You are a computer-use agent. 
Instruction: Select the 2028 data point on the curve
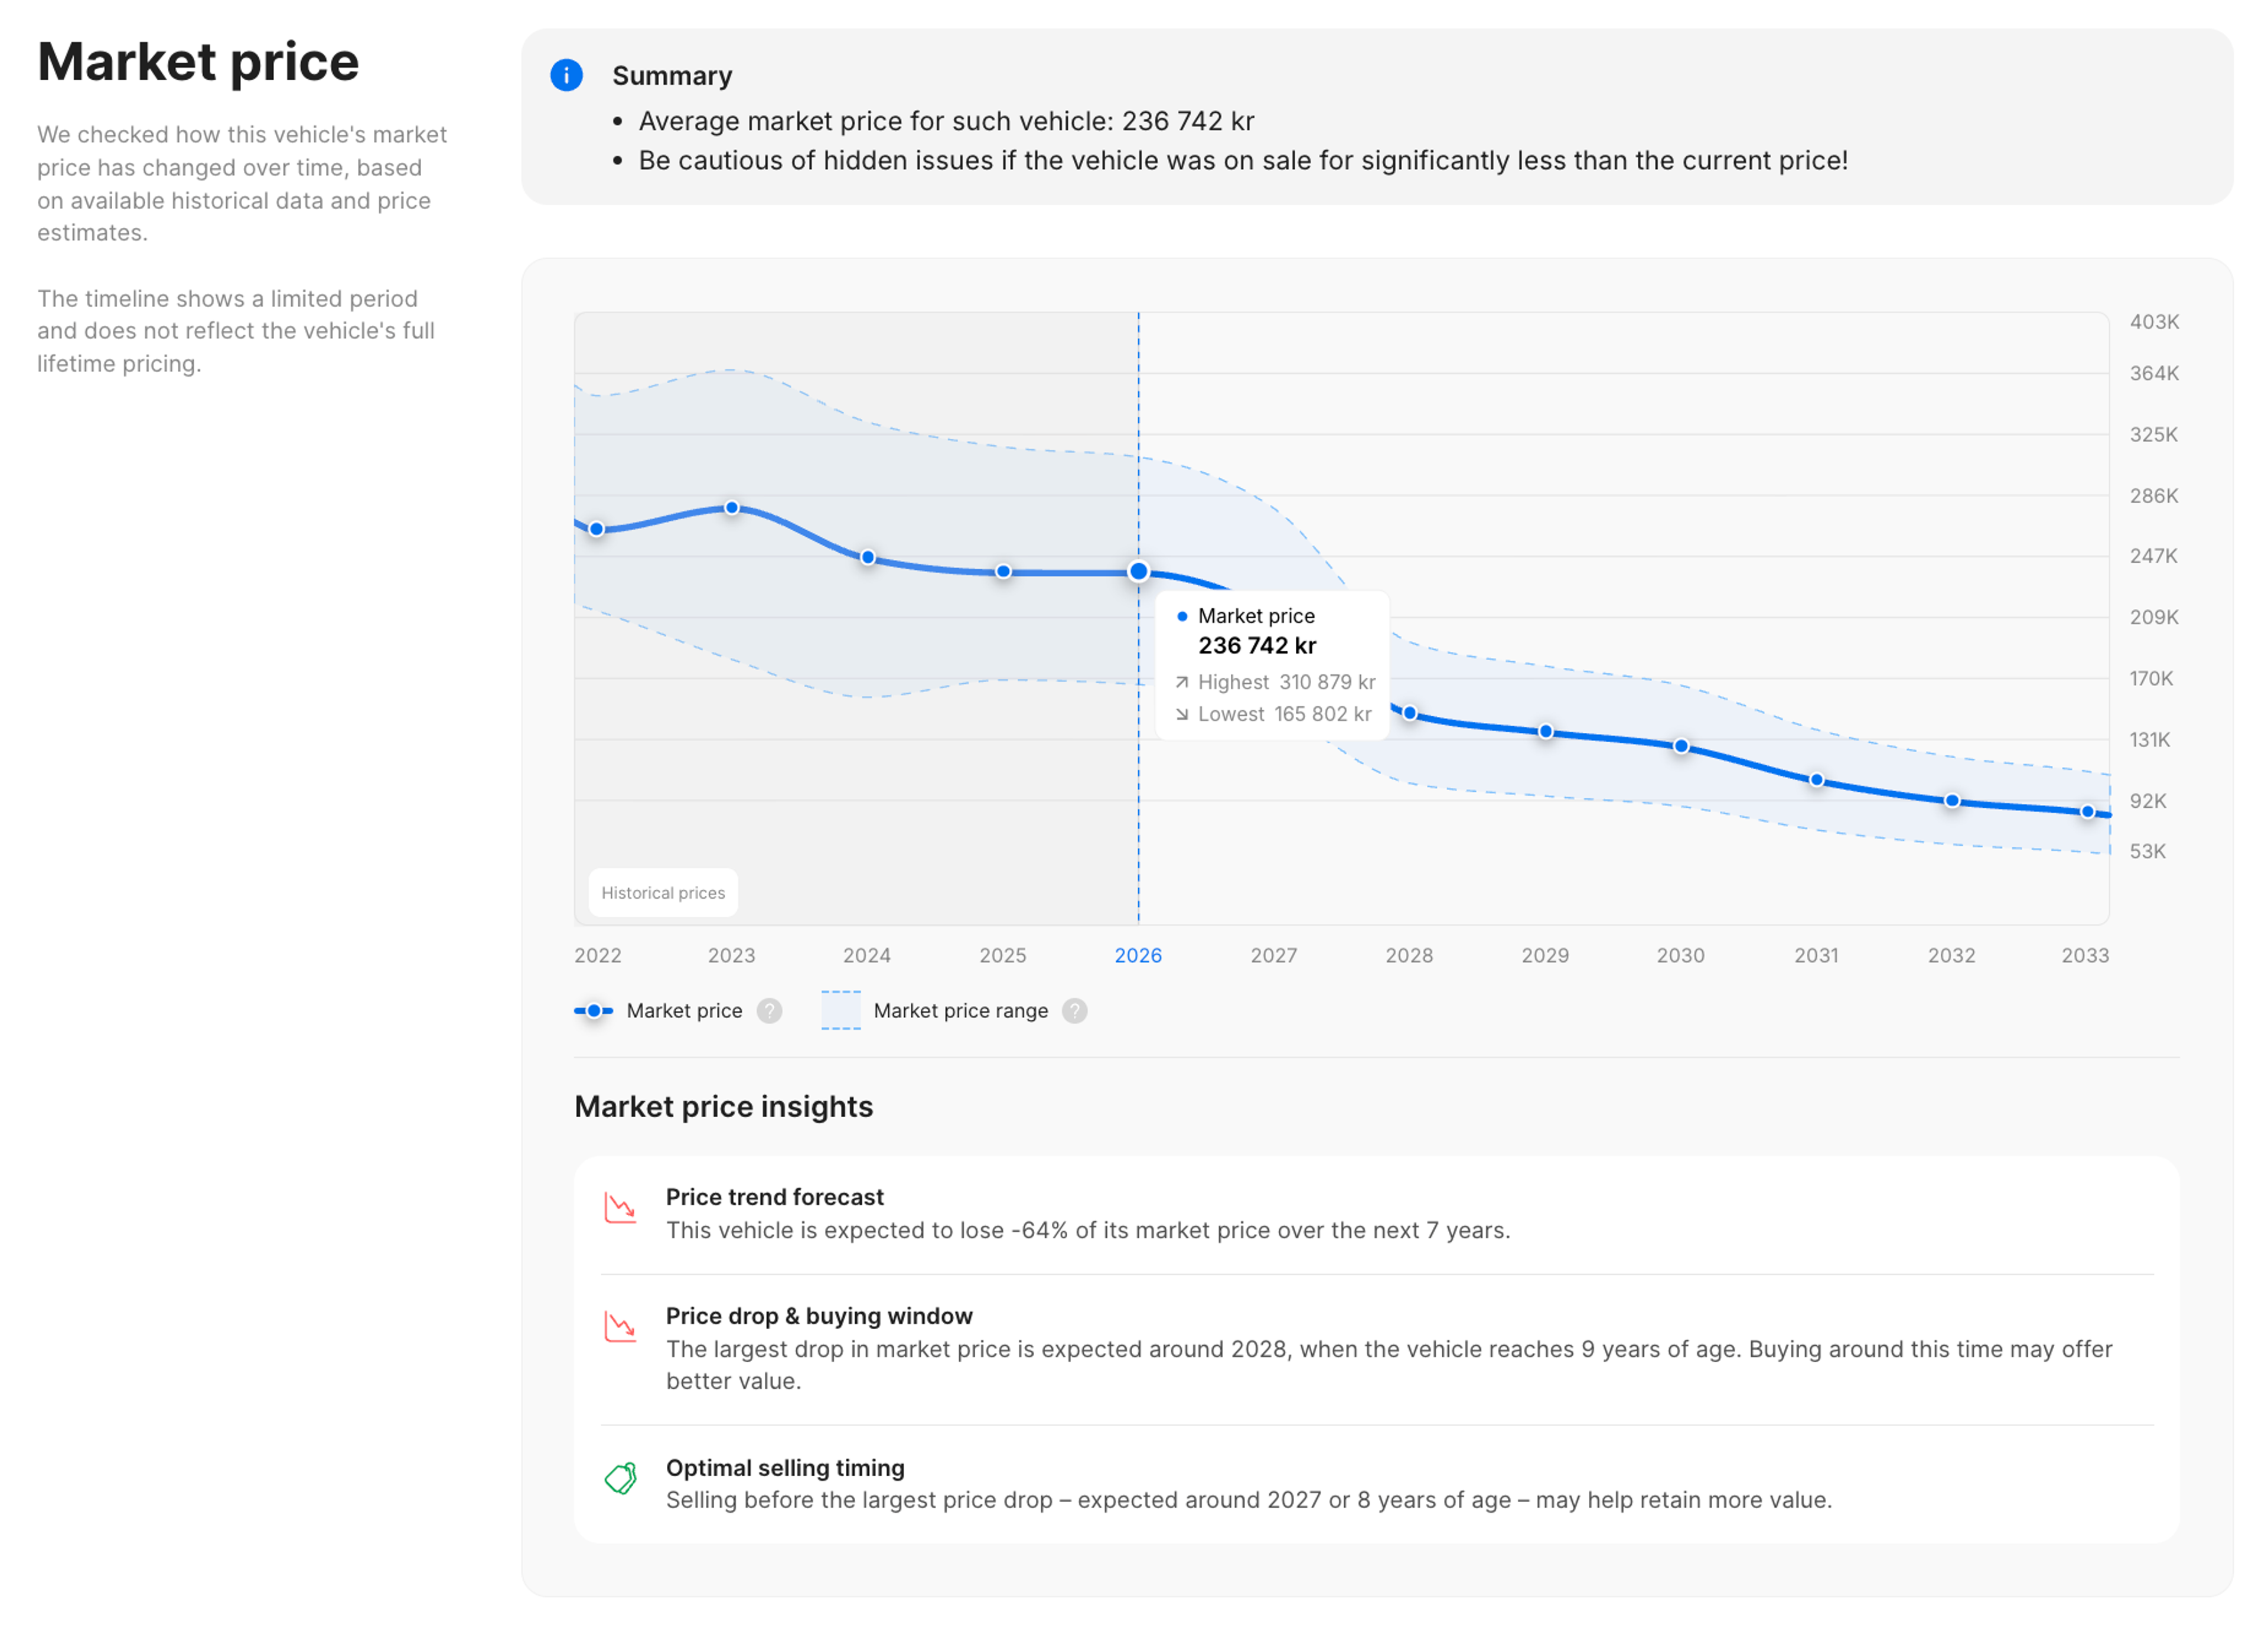pos(1410,712)
